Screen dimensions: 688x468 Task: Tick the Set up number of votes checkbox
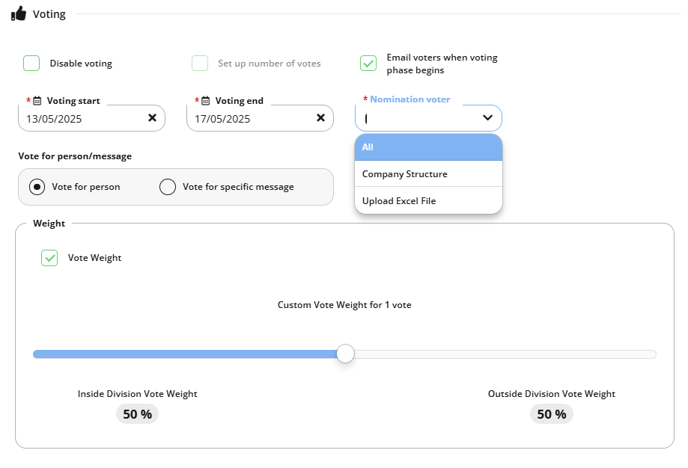200,63
